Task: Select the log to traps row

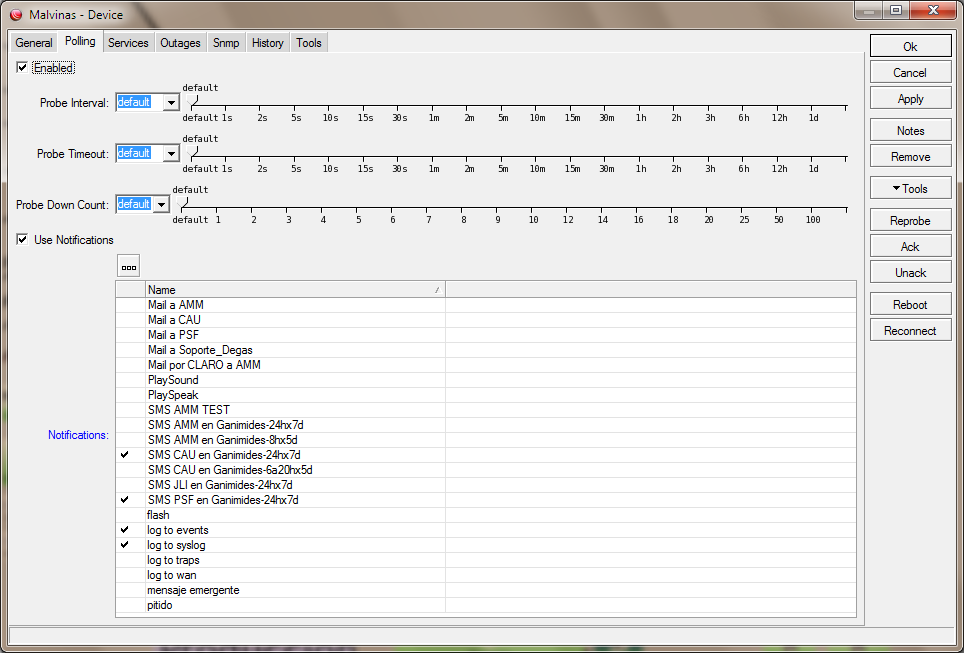Action: (x=486, y=560)
